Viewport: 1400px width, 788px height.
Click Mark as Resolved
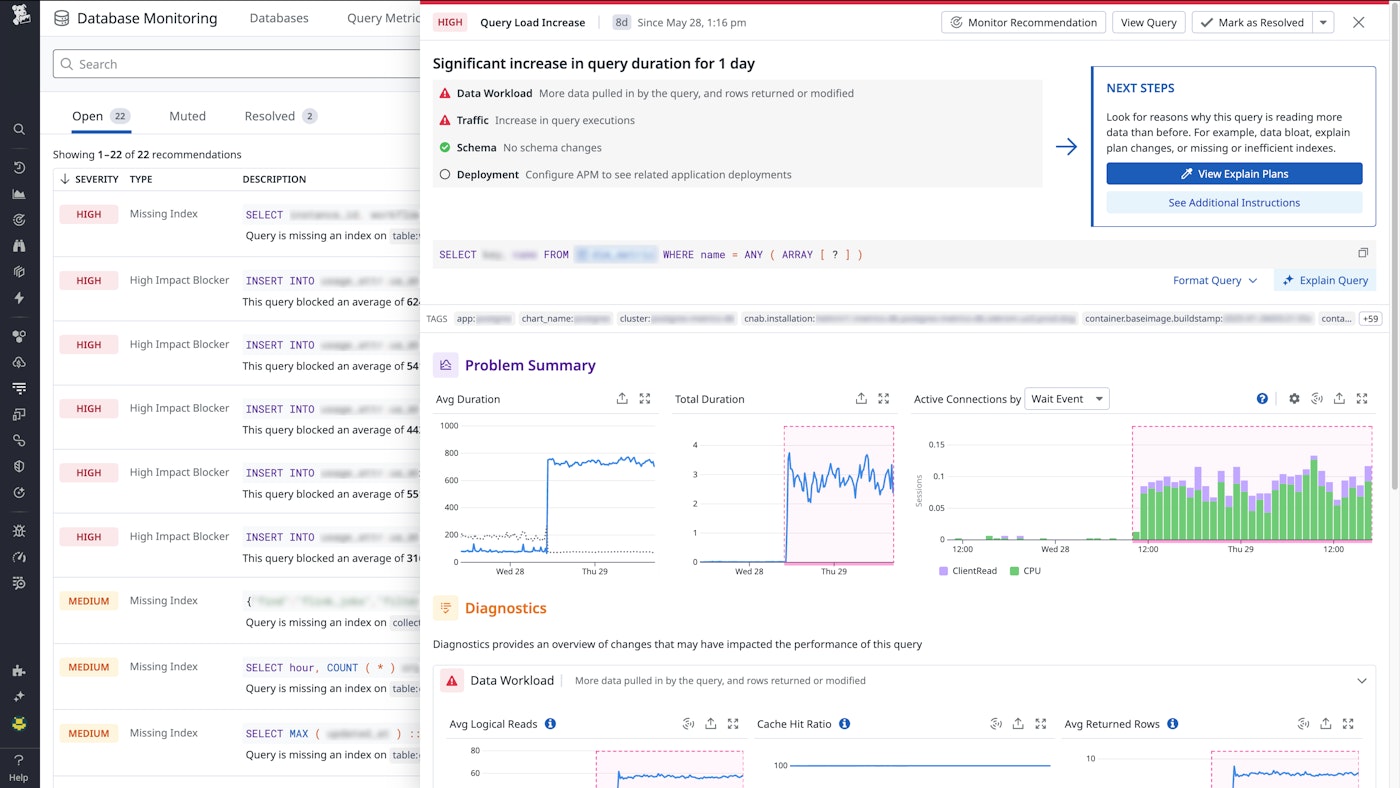pos(1252,22)
